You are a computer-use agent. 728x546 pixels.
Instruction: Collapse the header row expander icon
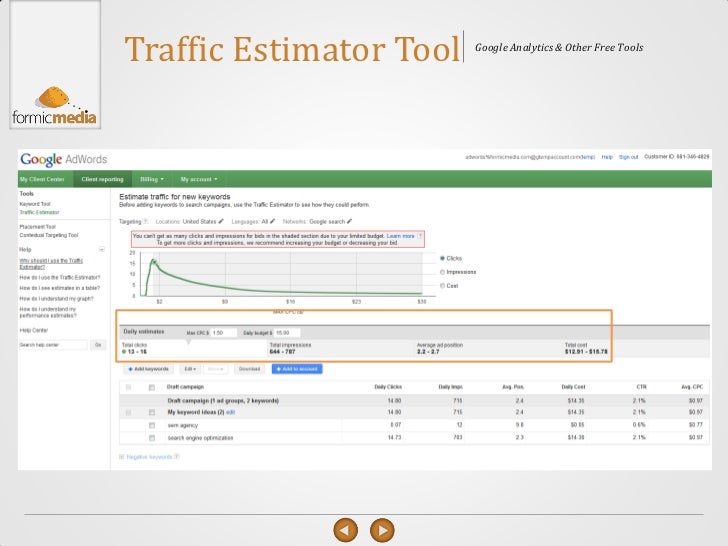[128, 387]
